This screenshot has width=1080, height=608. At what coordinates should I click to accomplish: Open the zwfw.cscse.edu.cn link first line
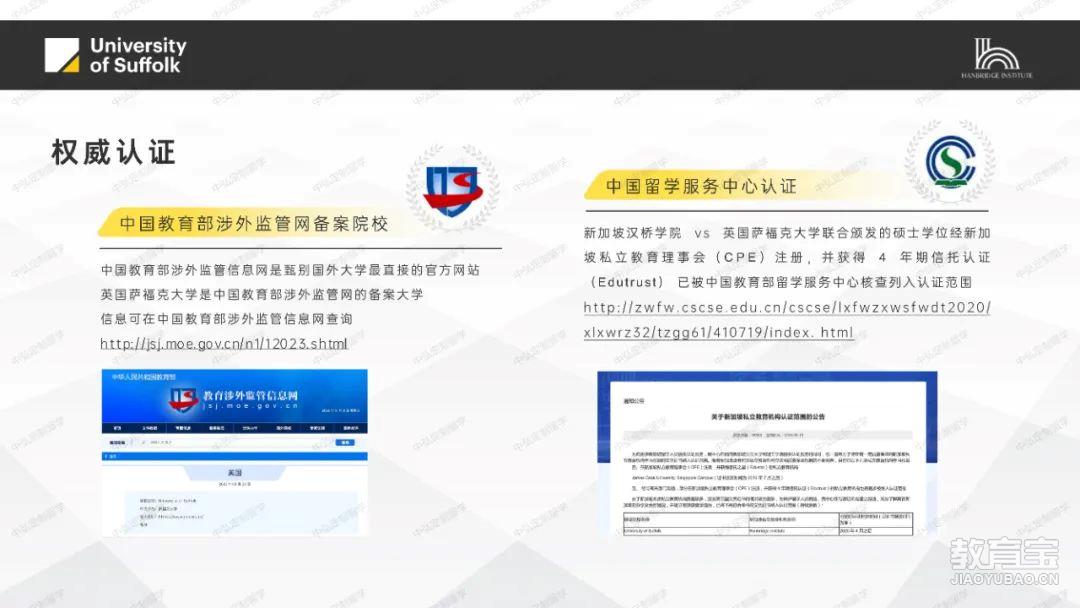click(x=787, y=308)
